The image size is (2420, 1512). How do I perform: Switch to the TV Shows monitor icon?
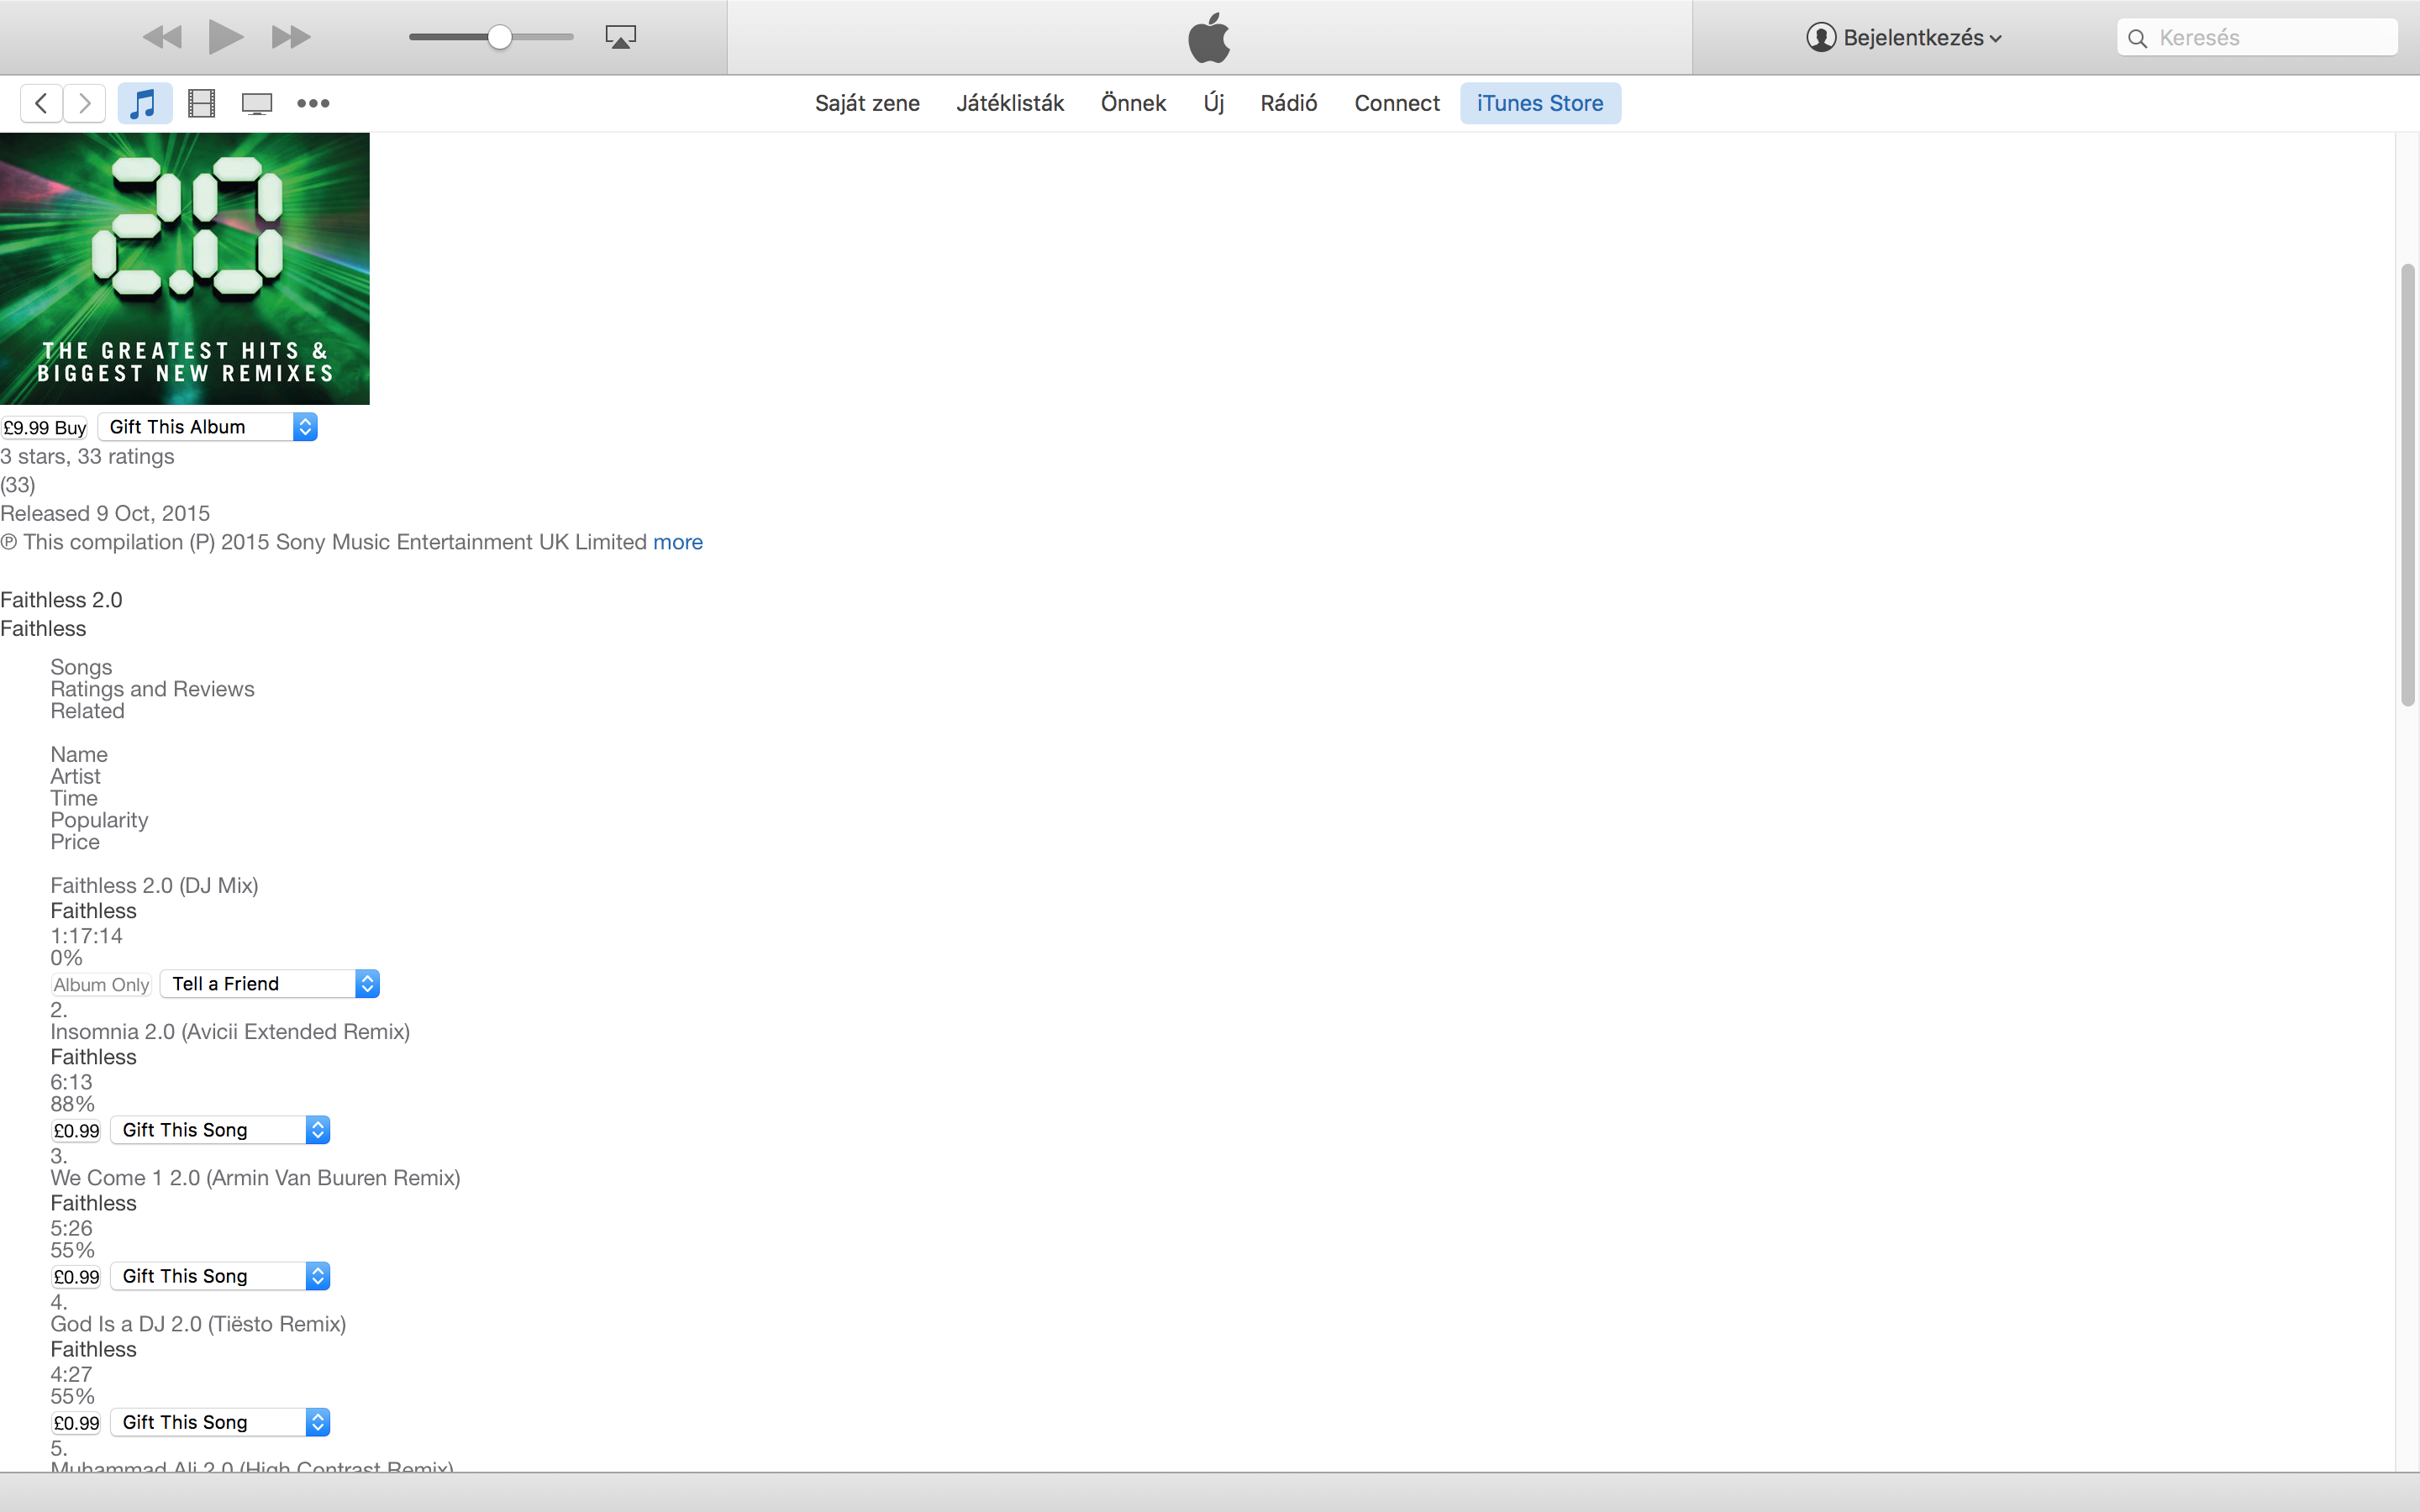point(257,103)
